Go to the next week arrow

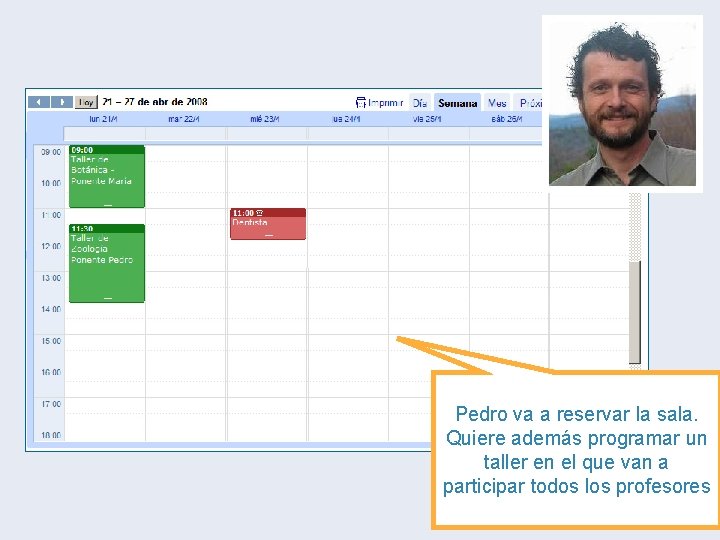(62, 102)
